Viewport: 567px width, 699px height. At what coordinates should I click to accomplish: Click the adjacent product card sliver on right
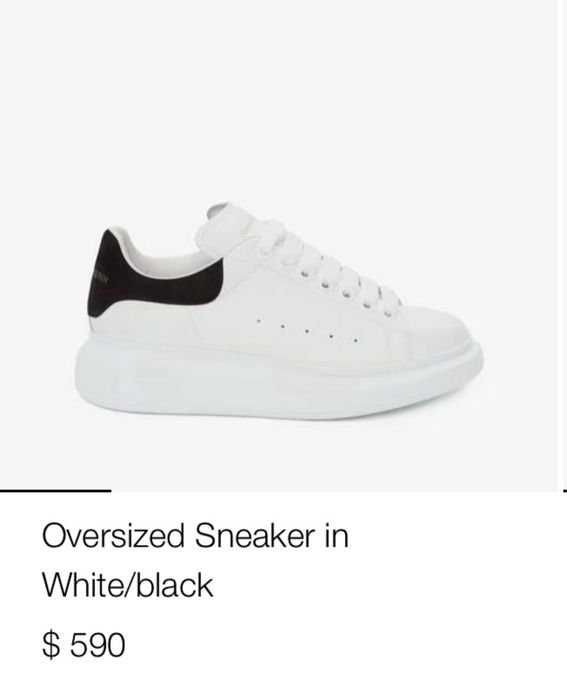tap(563, 245)
